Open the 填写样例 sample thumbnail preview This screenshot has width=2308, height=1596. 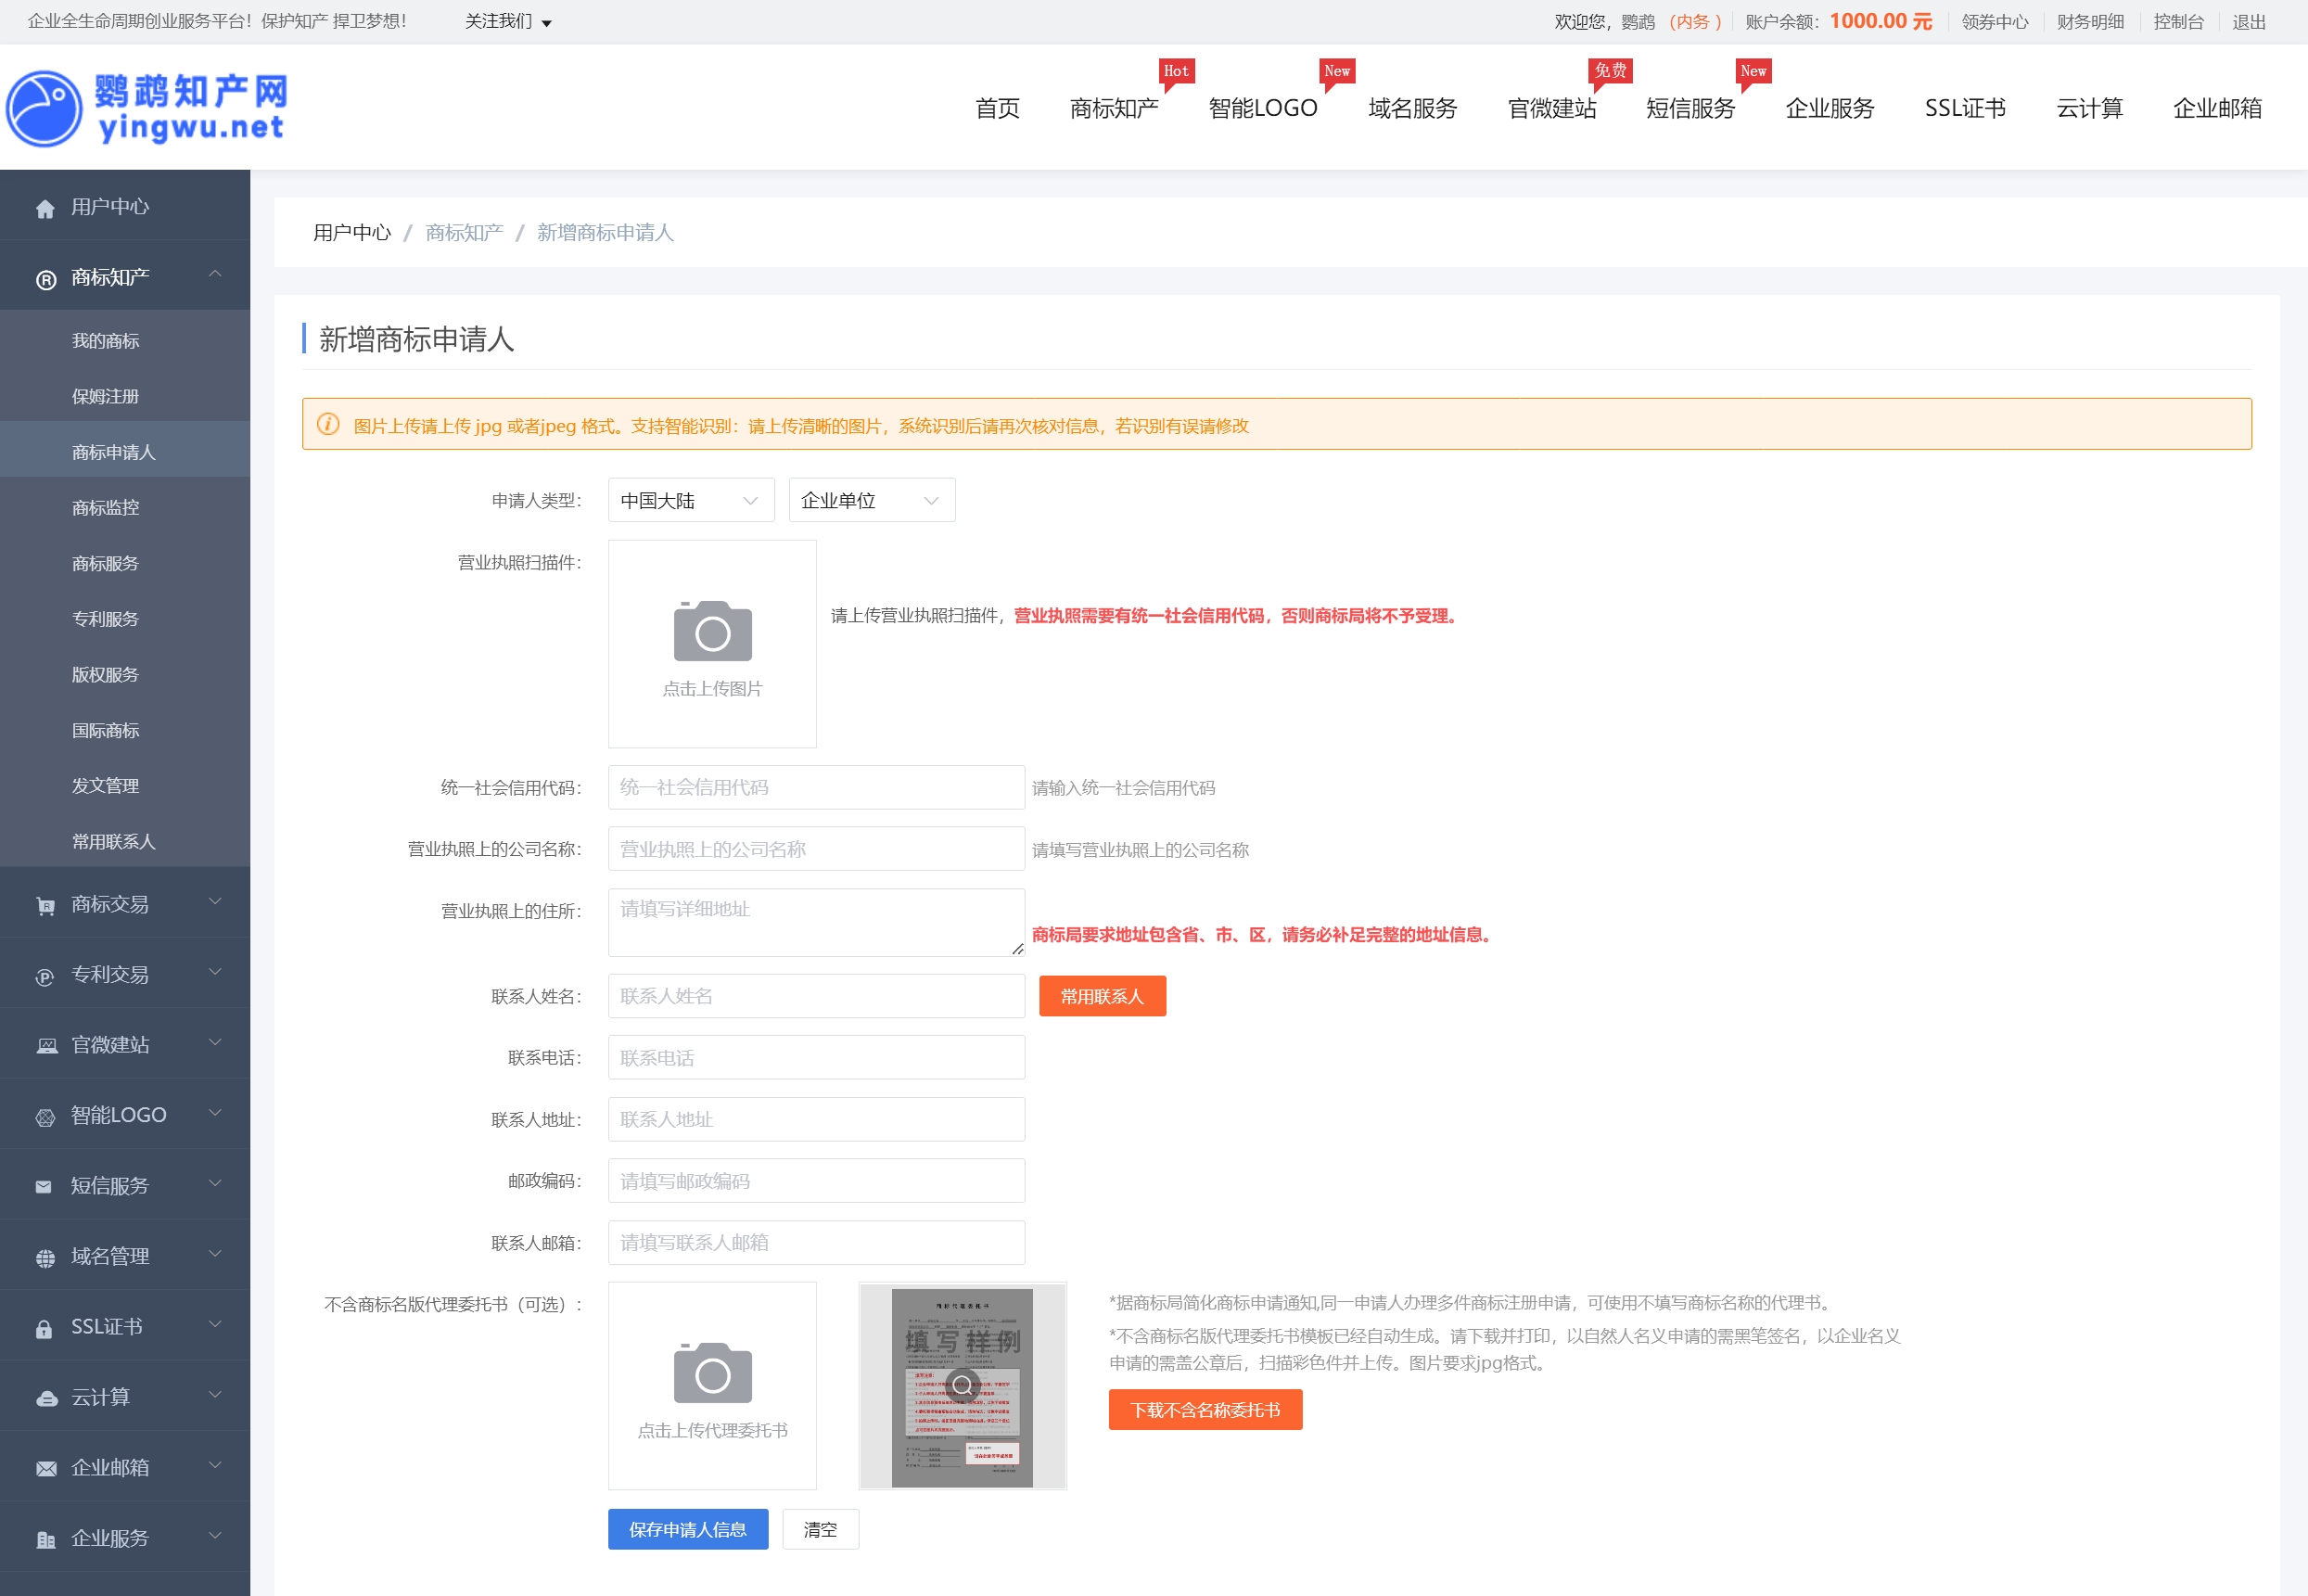tap(962, 1385)
